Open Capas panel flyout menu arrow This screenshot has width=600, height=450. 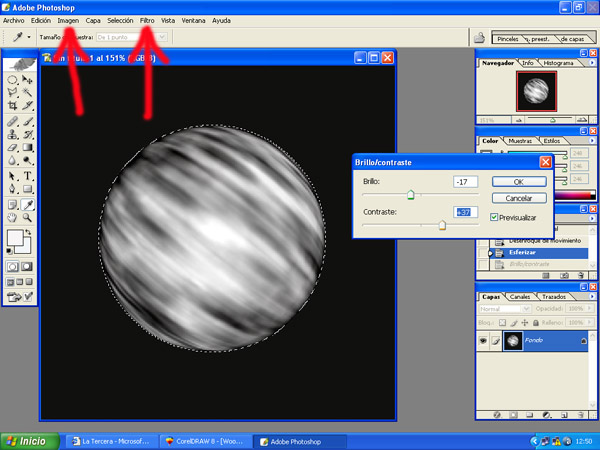pyautogui.click(x=592, y=296)
